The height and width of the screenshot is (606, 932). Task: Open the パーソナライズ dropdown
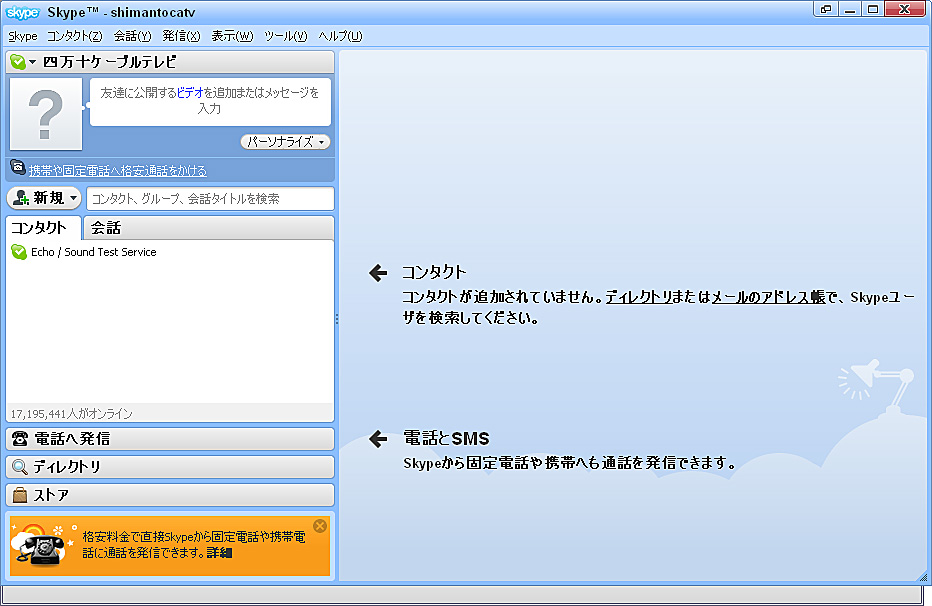tap(285, 142)
